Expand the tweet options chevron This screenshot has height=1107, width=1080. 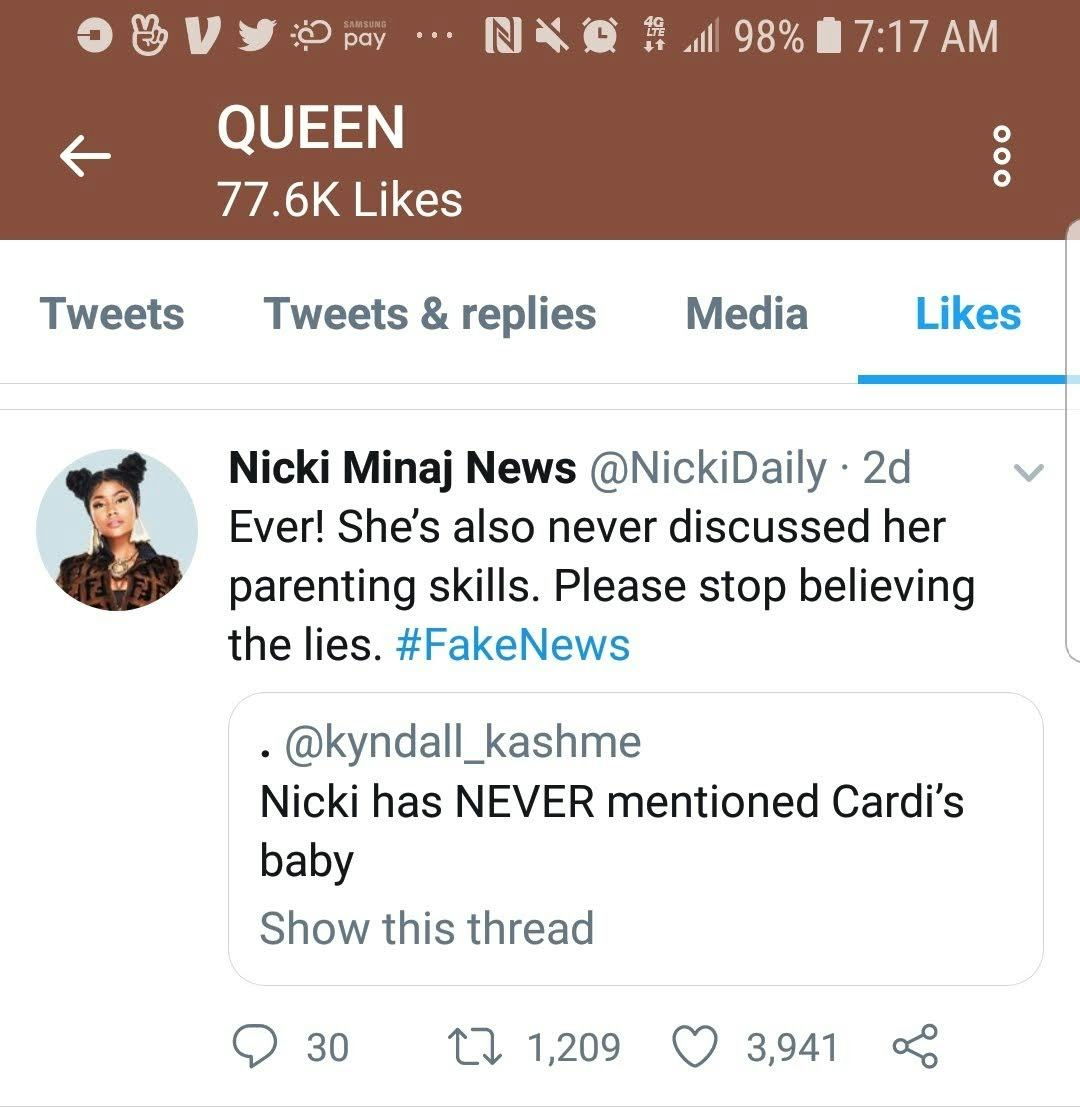click(x=1028, y=472)
